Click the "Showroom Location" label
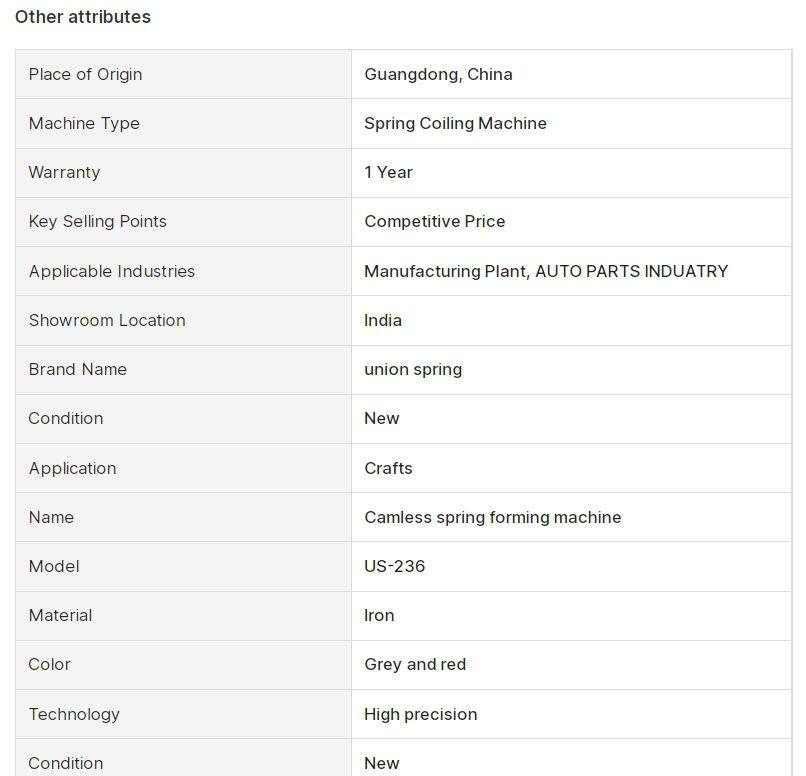Screen dimensions: 806x776 click(107, 320)
